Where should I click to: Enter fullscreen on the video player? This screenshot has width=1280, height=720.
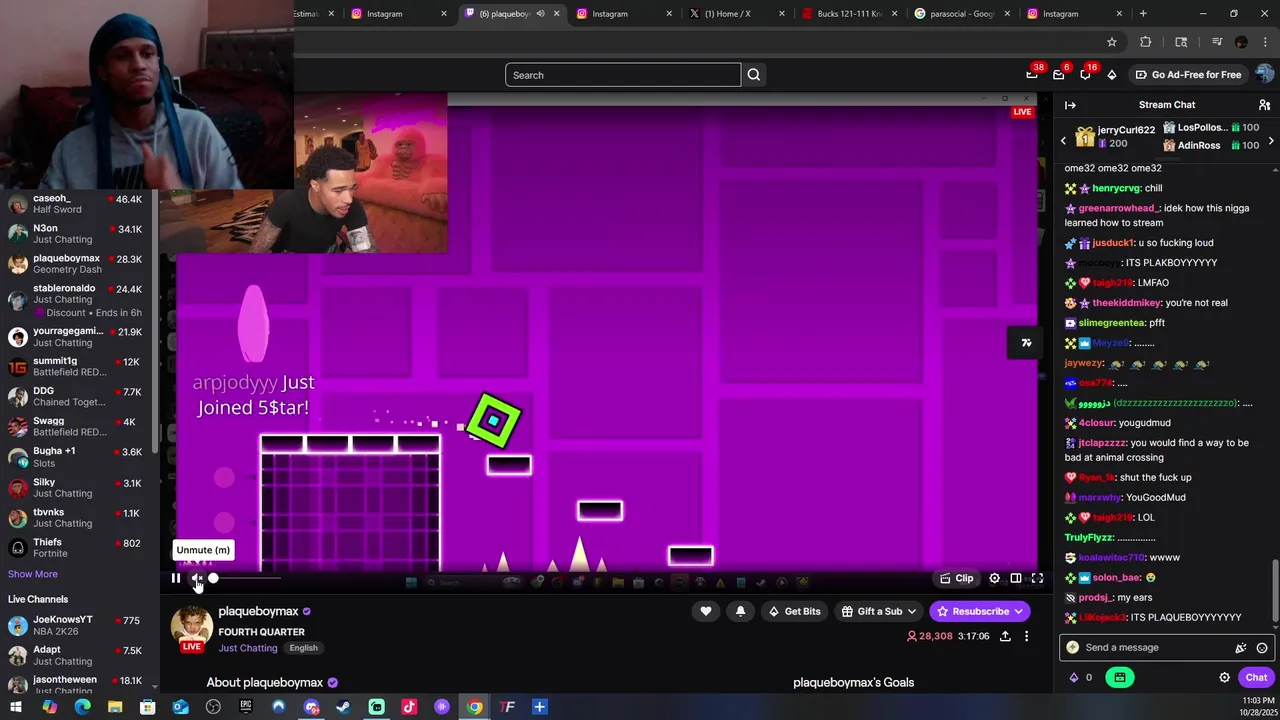pyautogui.click(x=1037, y=578)
